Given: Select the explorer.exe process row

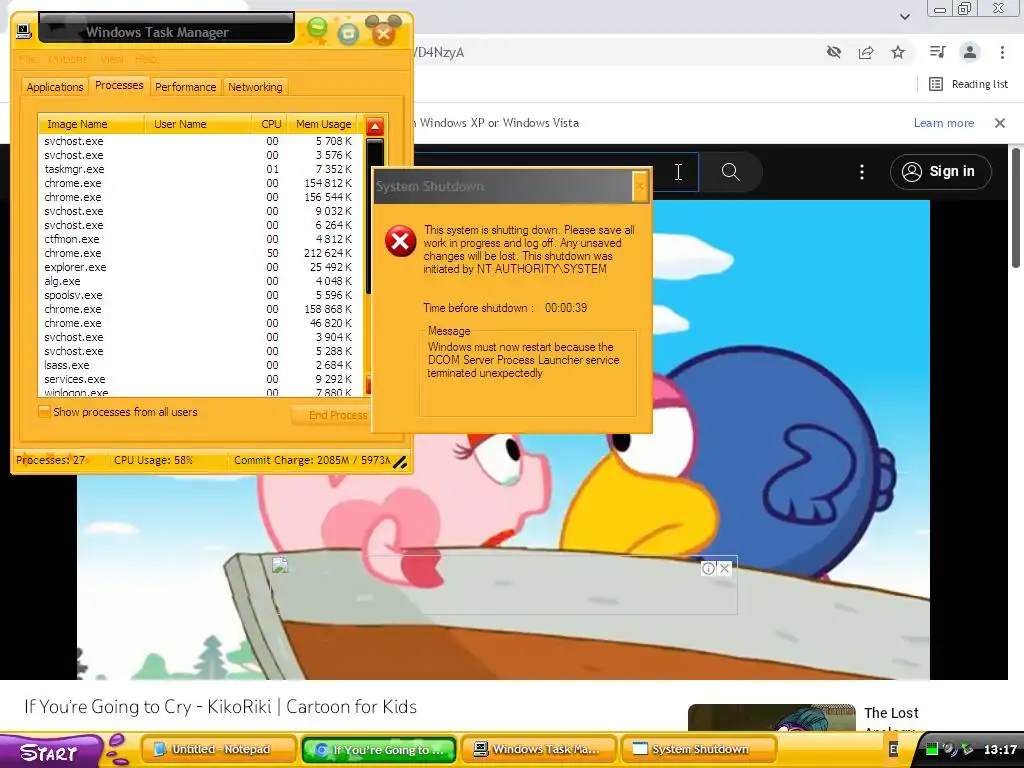Looking at the screenshot, I should (x=198, y=267).
